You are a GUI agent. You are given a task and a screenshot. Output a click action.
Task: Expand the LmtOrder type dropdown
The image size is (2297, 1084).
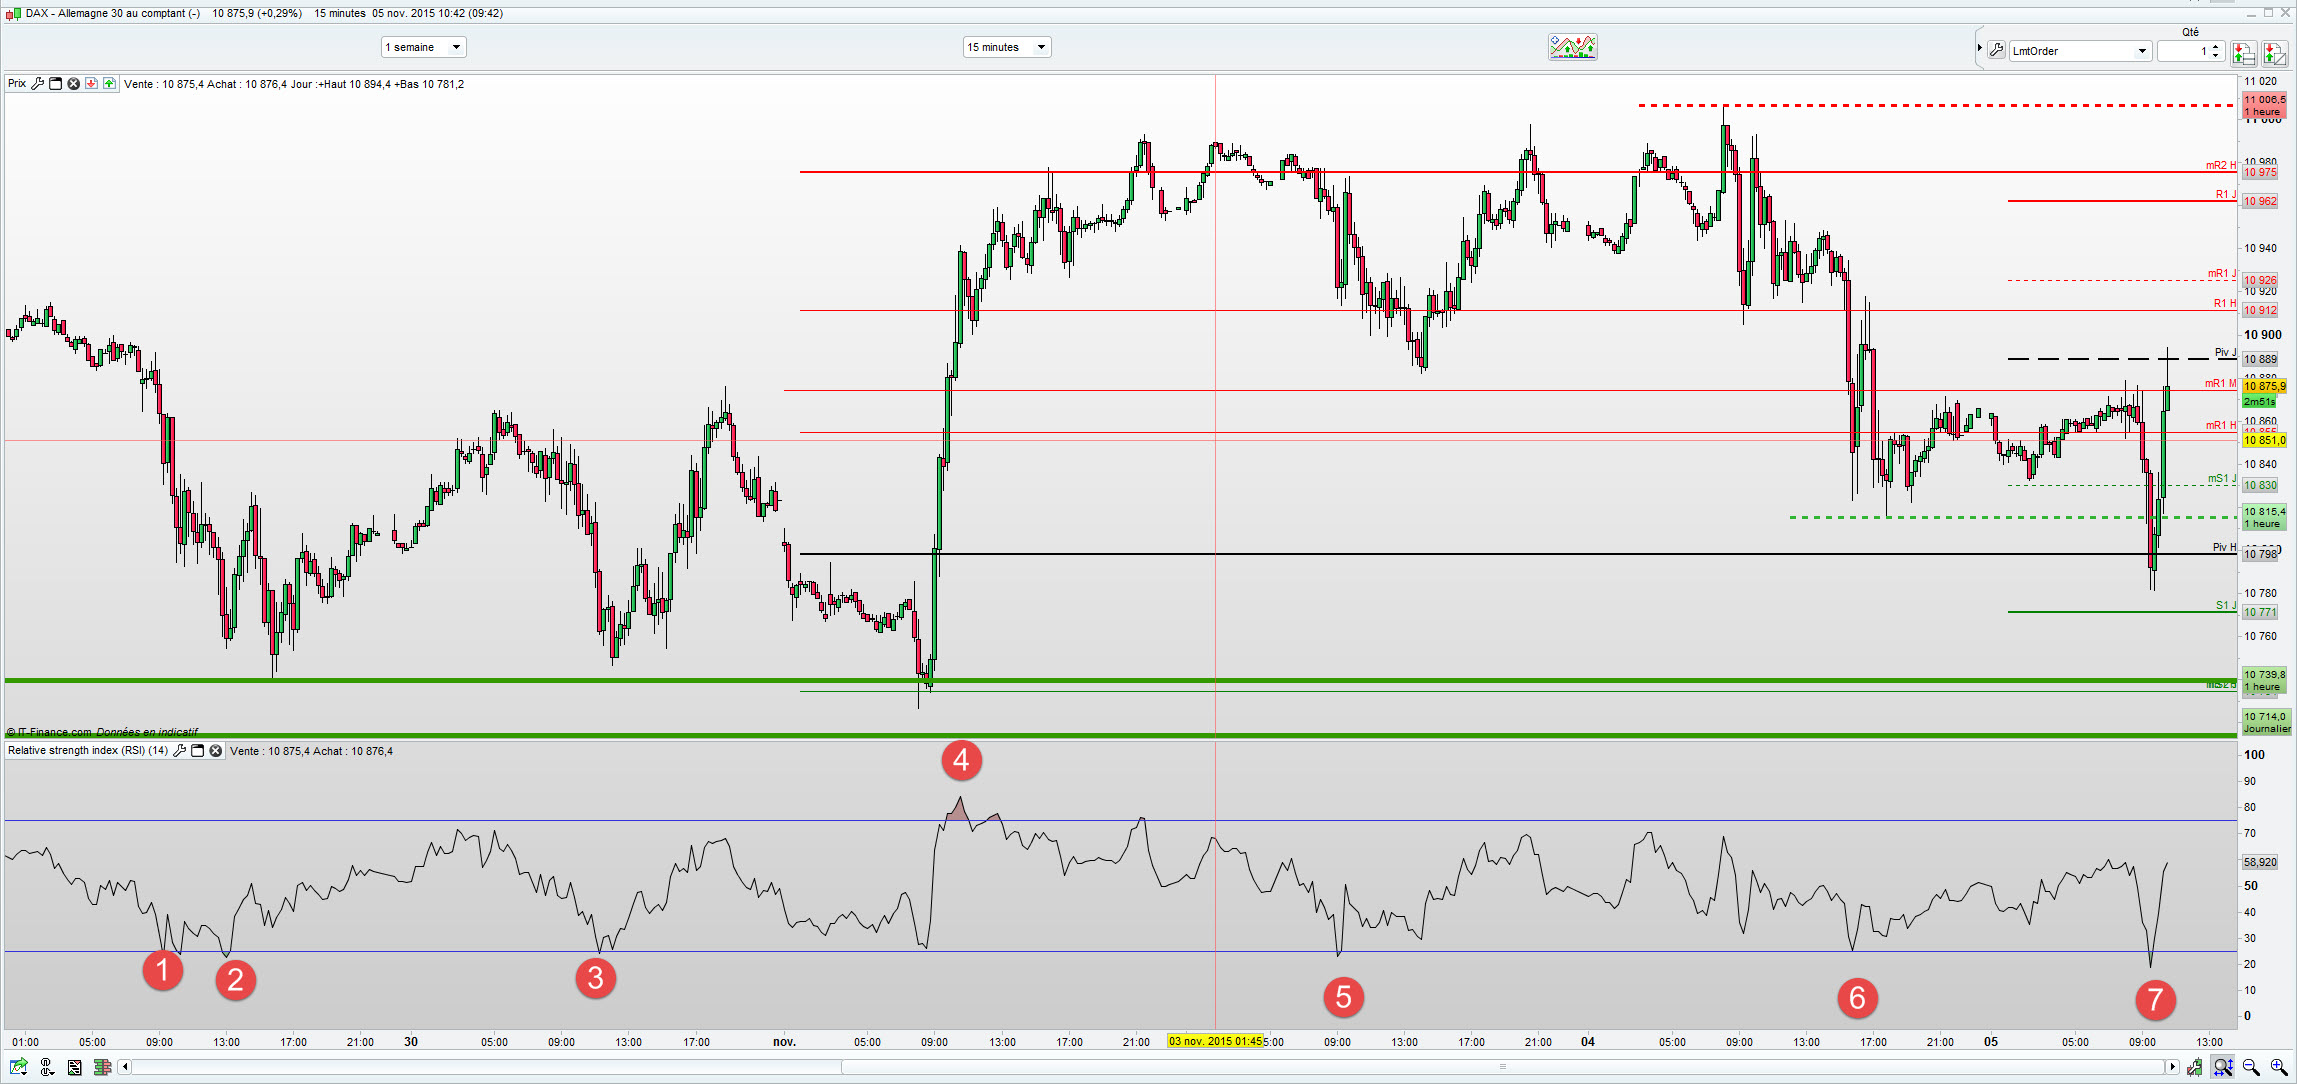tap(2141, 51)
